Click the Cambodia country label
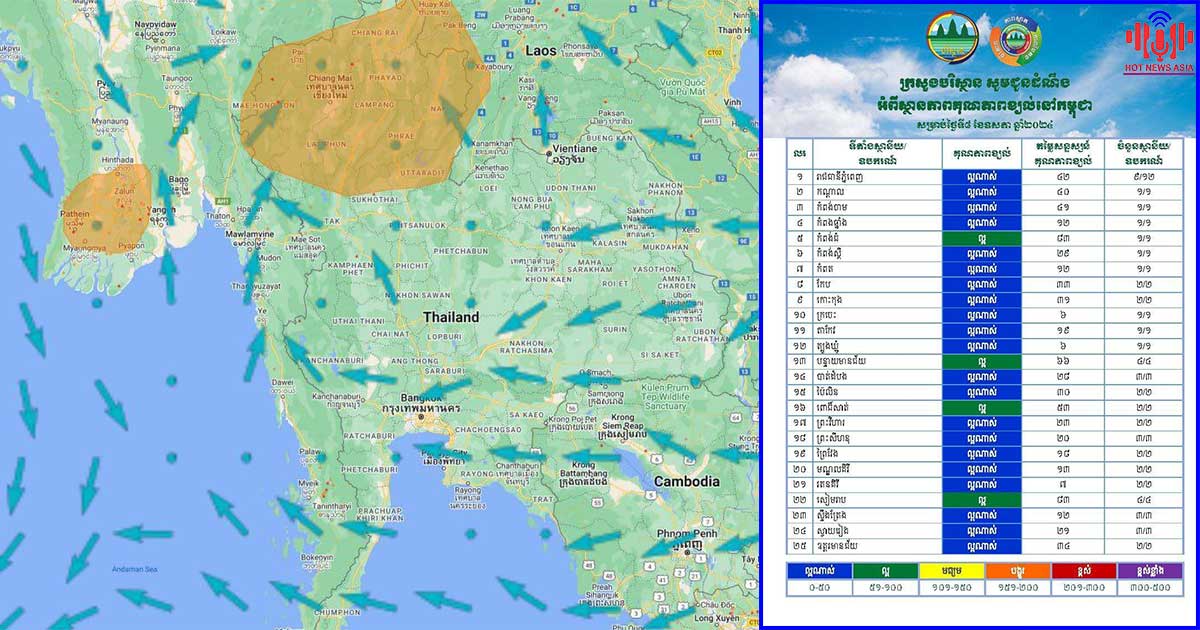 tap(686, 481)
